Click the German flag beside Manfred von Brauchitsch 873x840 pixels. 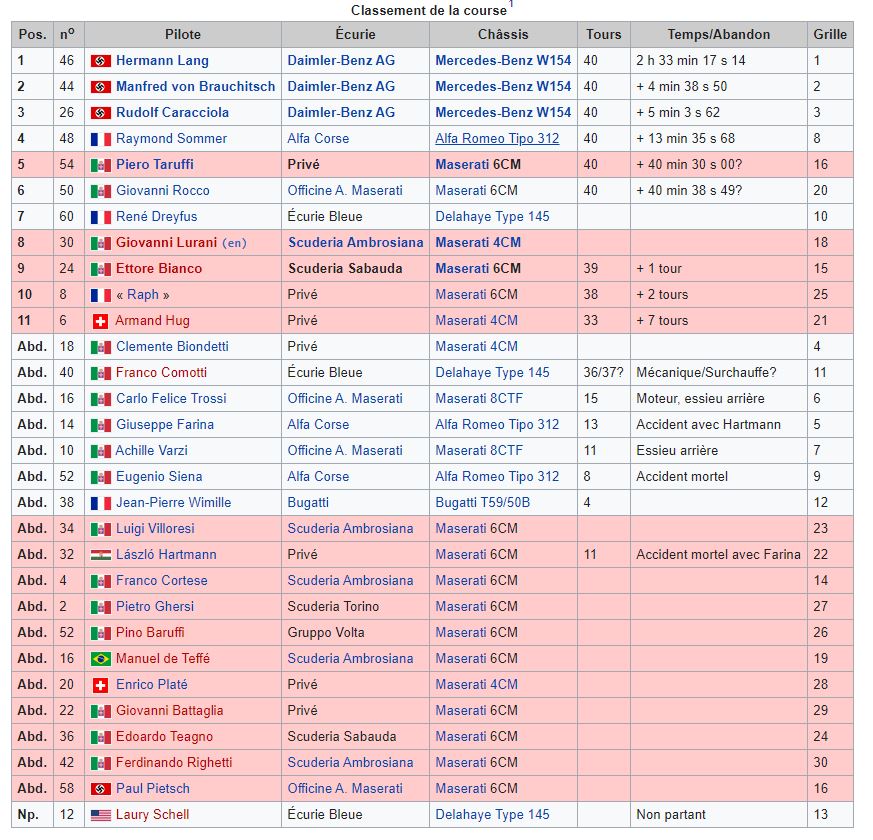click(x=101, y=87)
